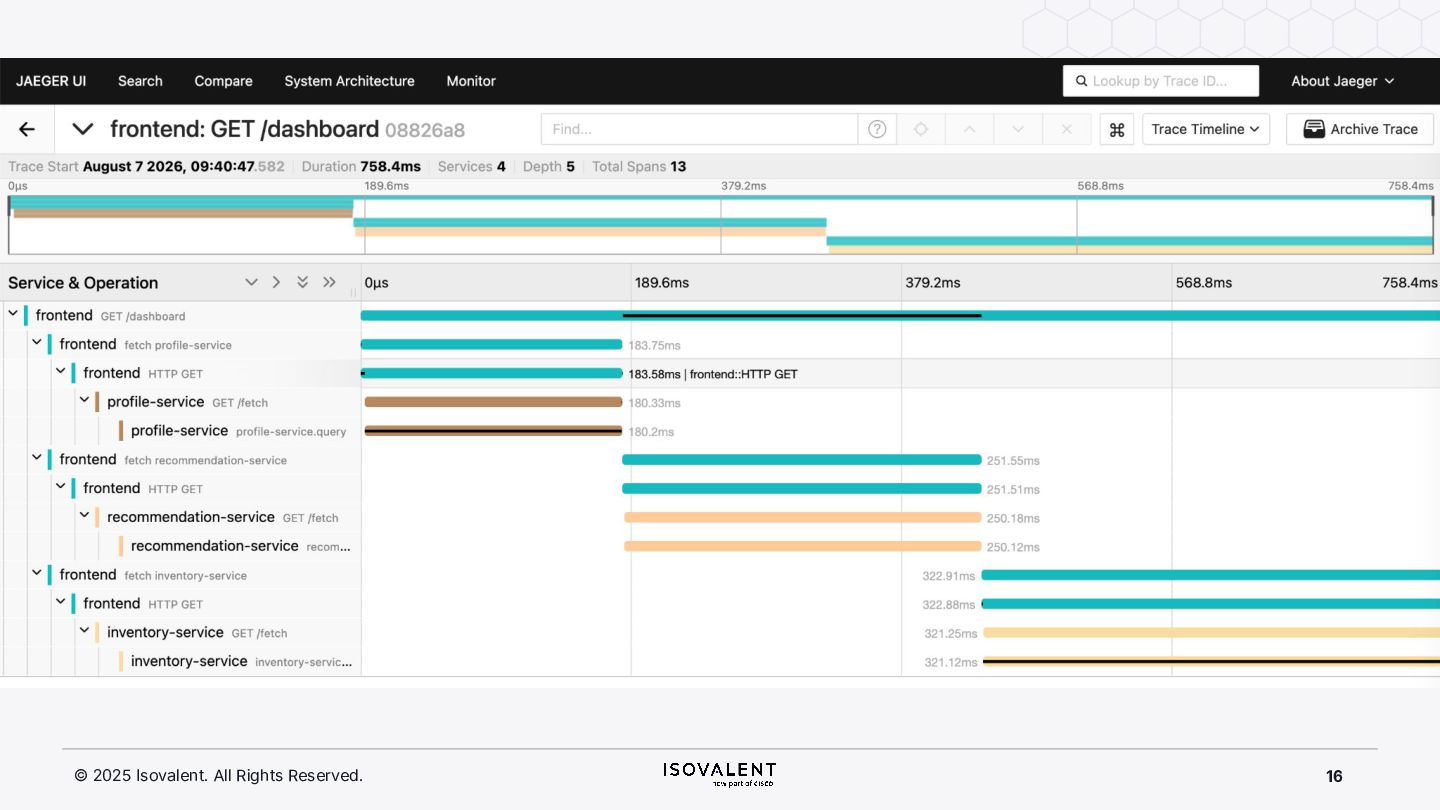Expand one level with single down chevron

(251, 282)
